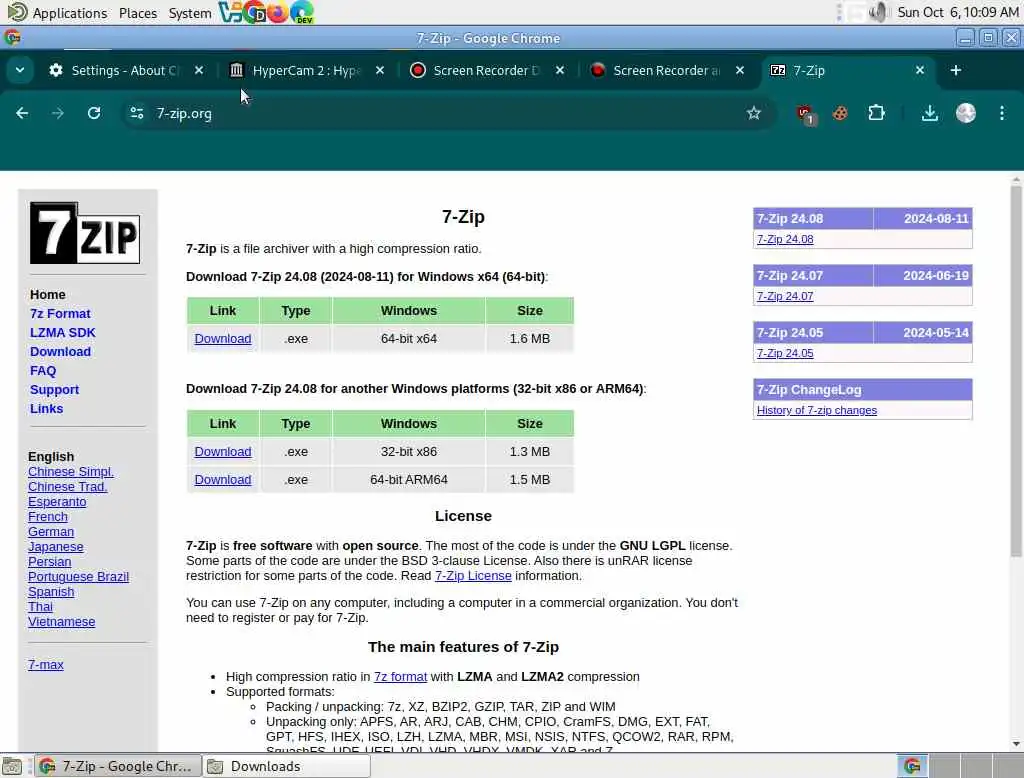Open History of 7-zip changes link
This screenshot has width=1024, height=778.
816,410
